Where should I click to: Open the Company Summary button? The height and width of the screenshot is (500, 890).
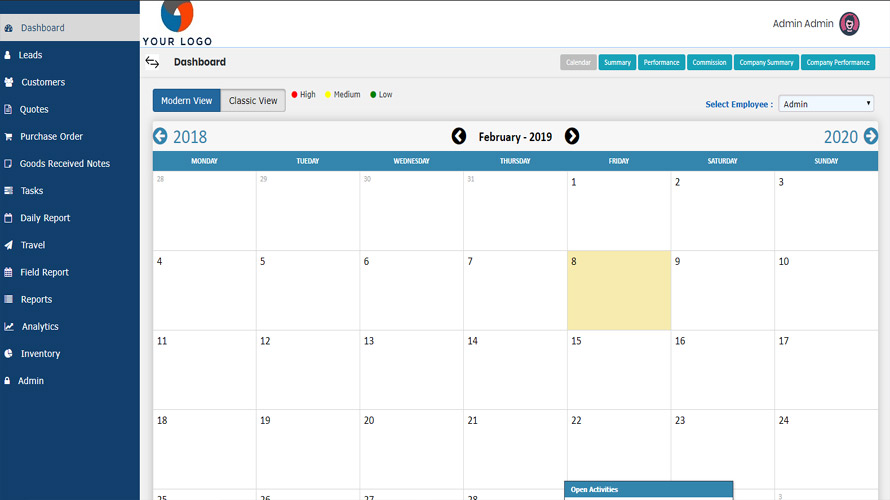pyautogui.click(x=766, y=62)
